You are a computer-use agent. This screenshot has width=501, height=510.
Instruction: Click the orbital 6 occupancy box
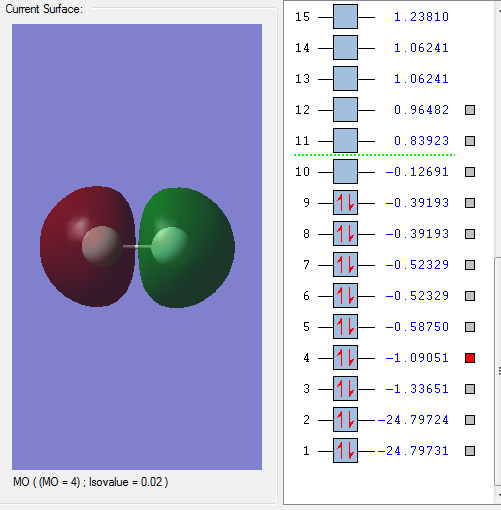pos(345,296)
